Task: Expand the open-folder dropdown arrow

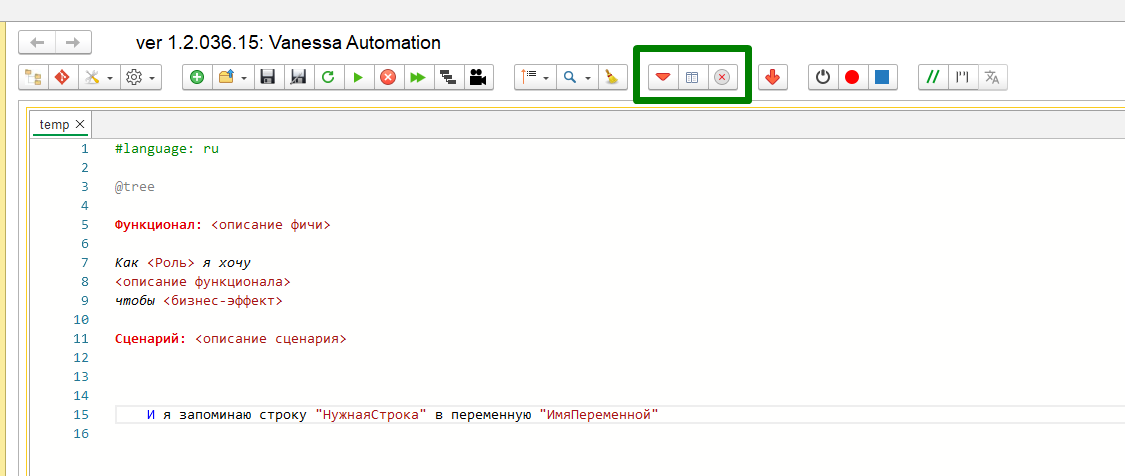Action: coord(245,78)
